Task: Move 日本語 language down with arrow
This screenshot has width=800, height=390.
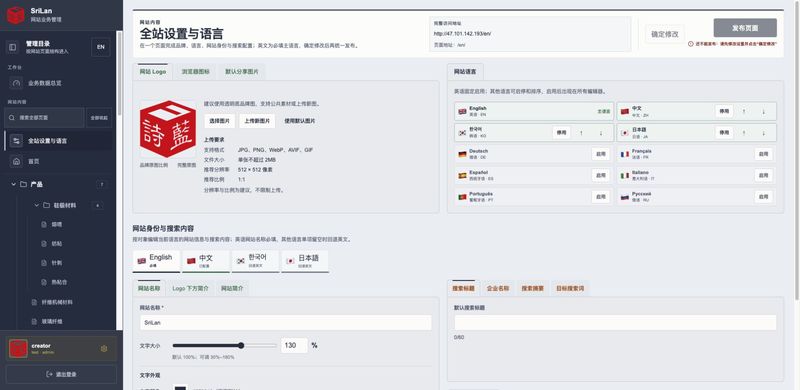Action: tap(764, 133)
